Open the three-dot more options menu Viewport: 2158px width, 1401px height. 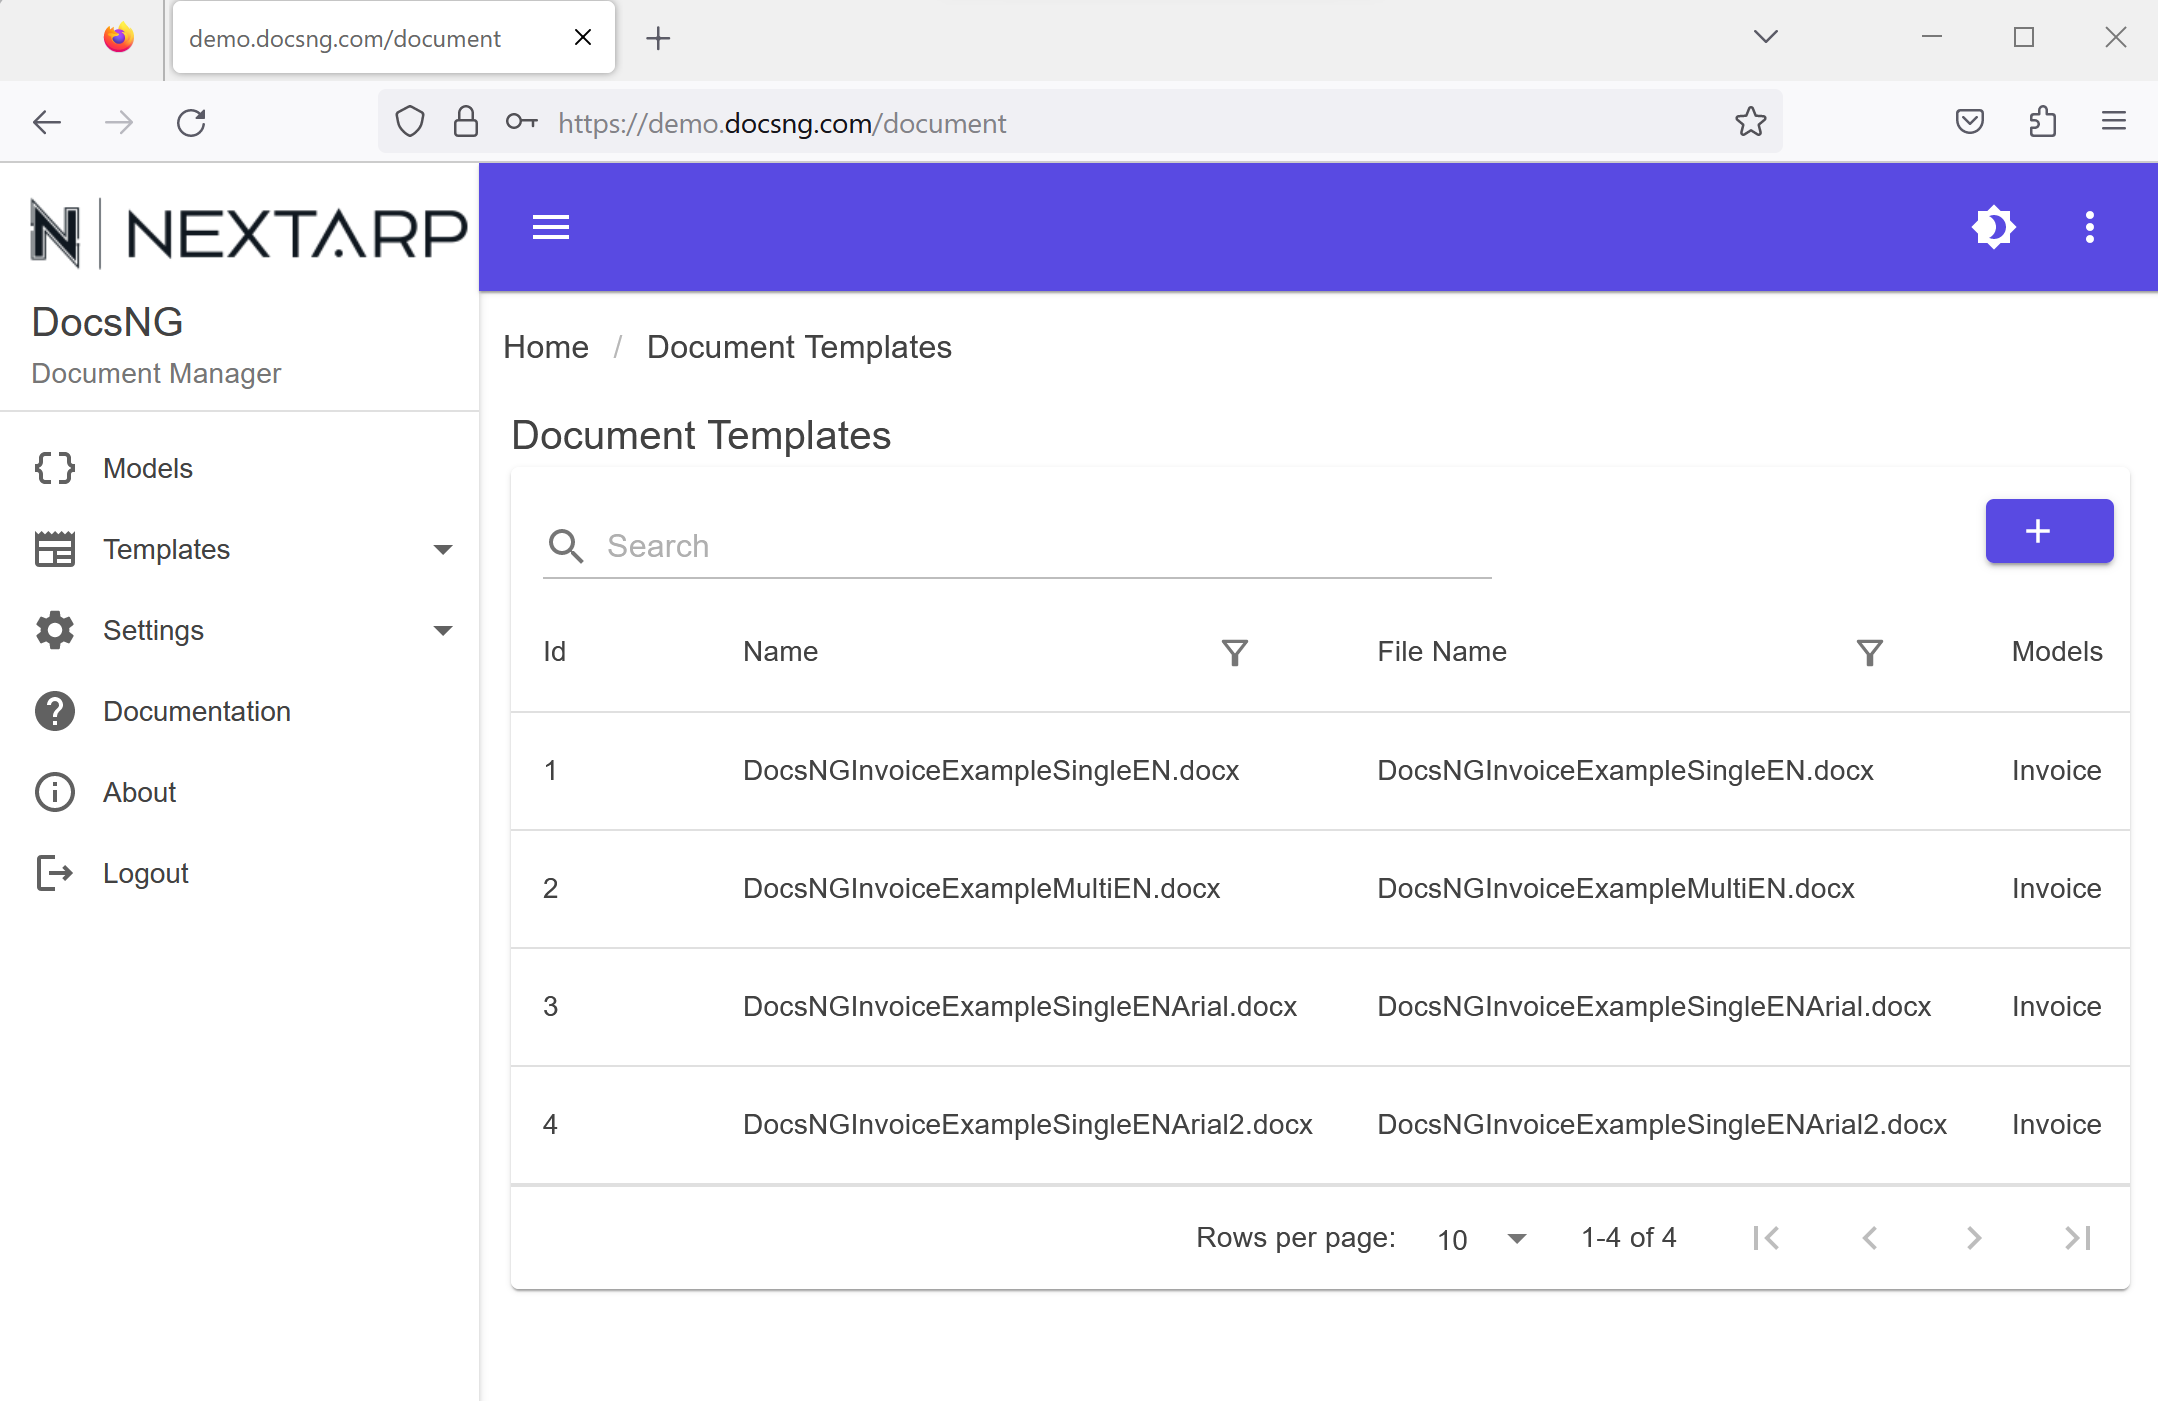[x=2089, y=227]
